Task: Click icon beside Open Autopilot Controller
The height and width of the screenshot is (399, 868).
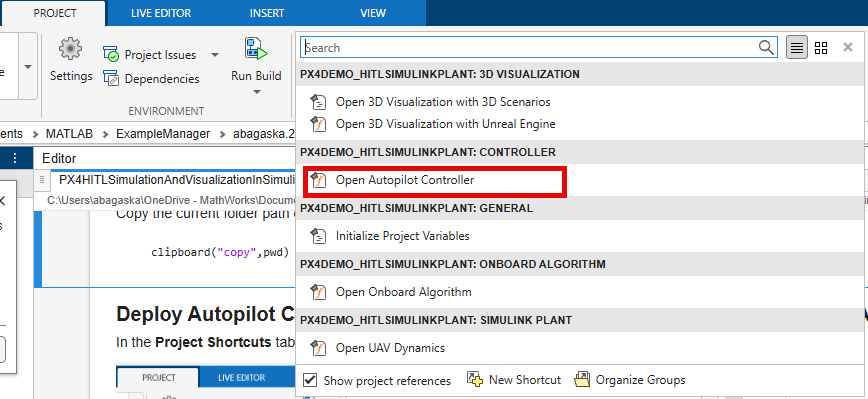Action: (x=318, y=180)
